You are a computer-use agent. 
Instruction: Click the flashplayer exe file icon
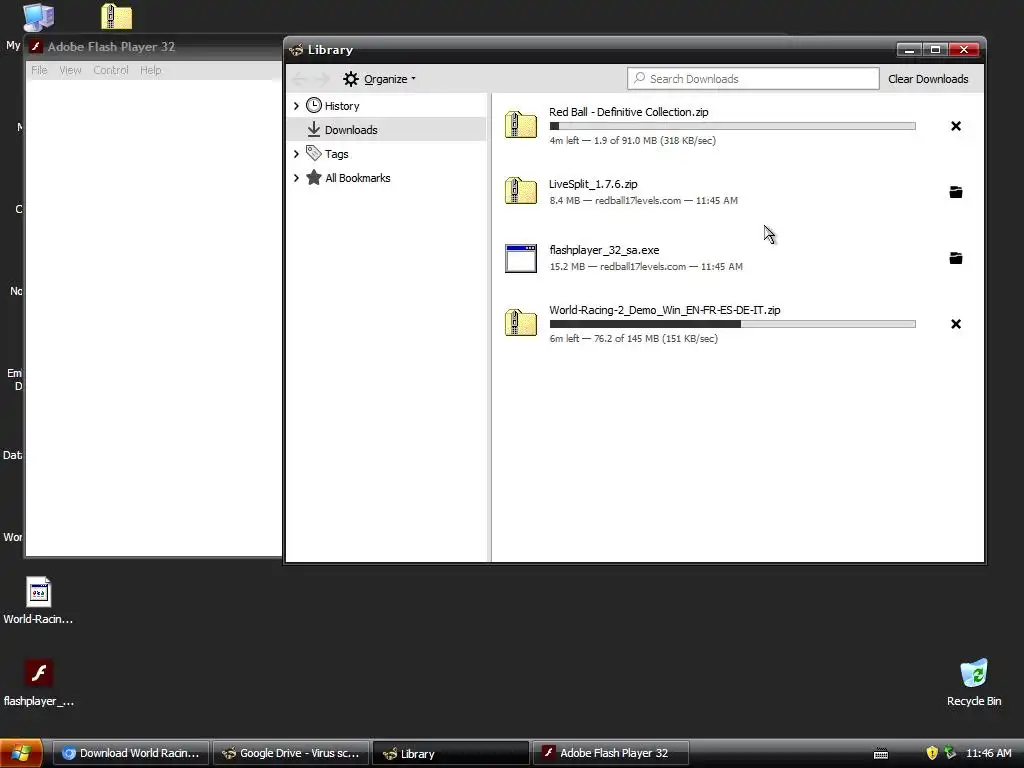point(520,258)
